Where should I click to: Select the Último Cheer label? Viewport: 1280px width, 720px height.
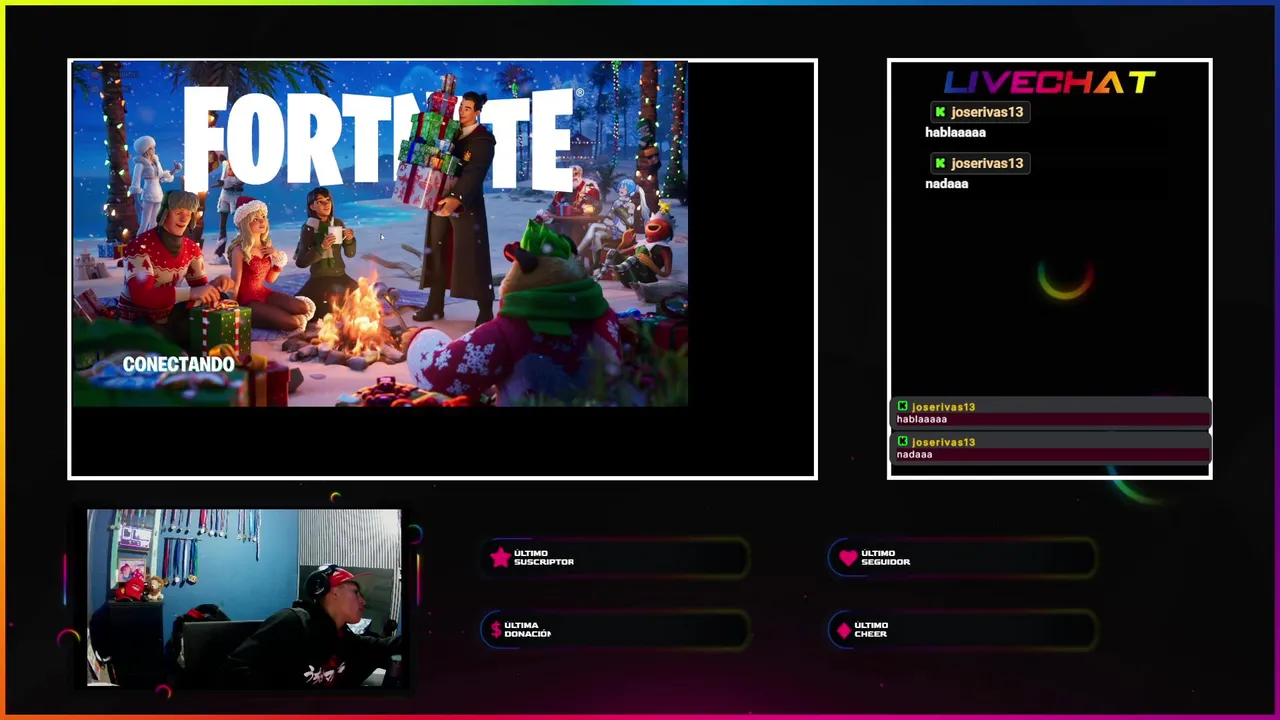tap(871, 630)
